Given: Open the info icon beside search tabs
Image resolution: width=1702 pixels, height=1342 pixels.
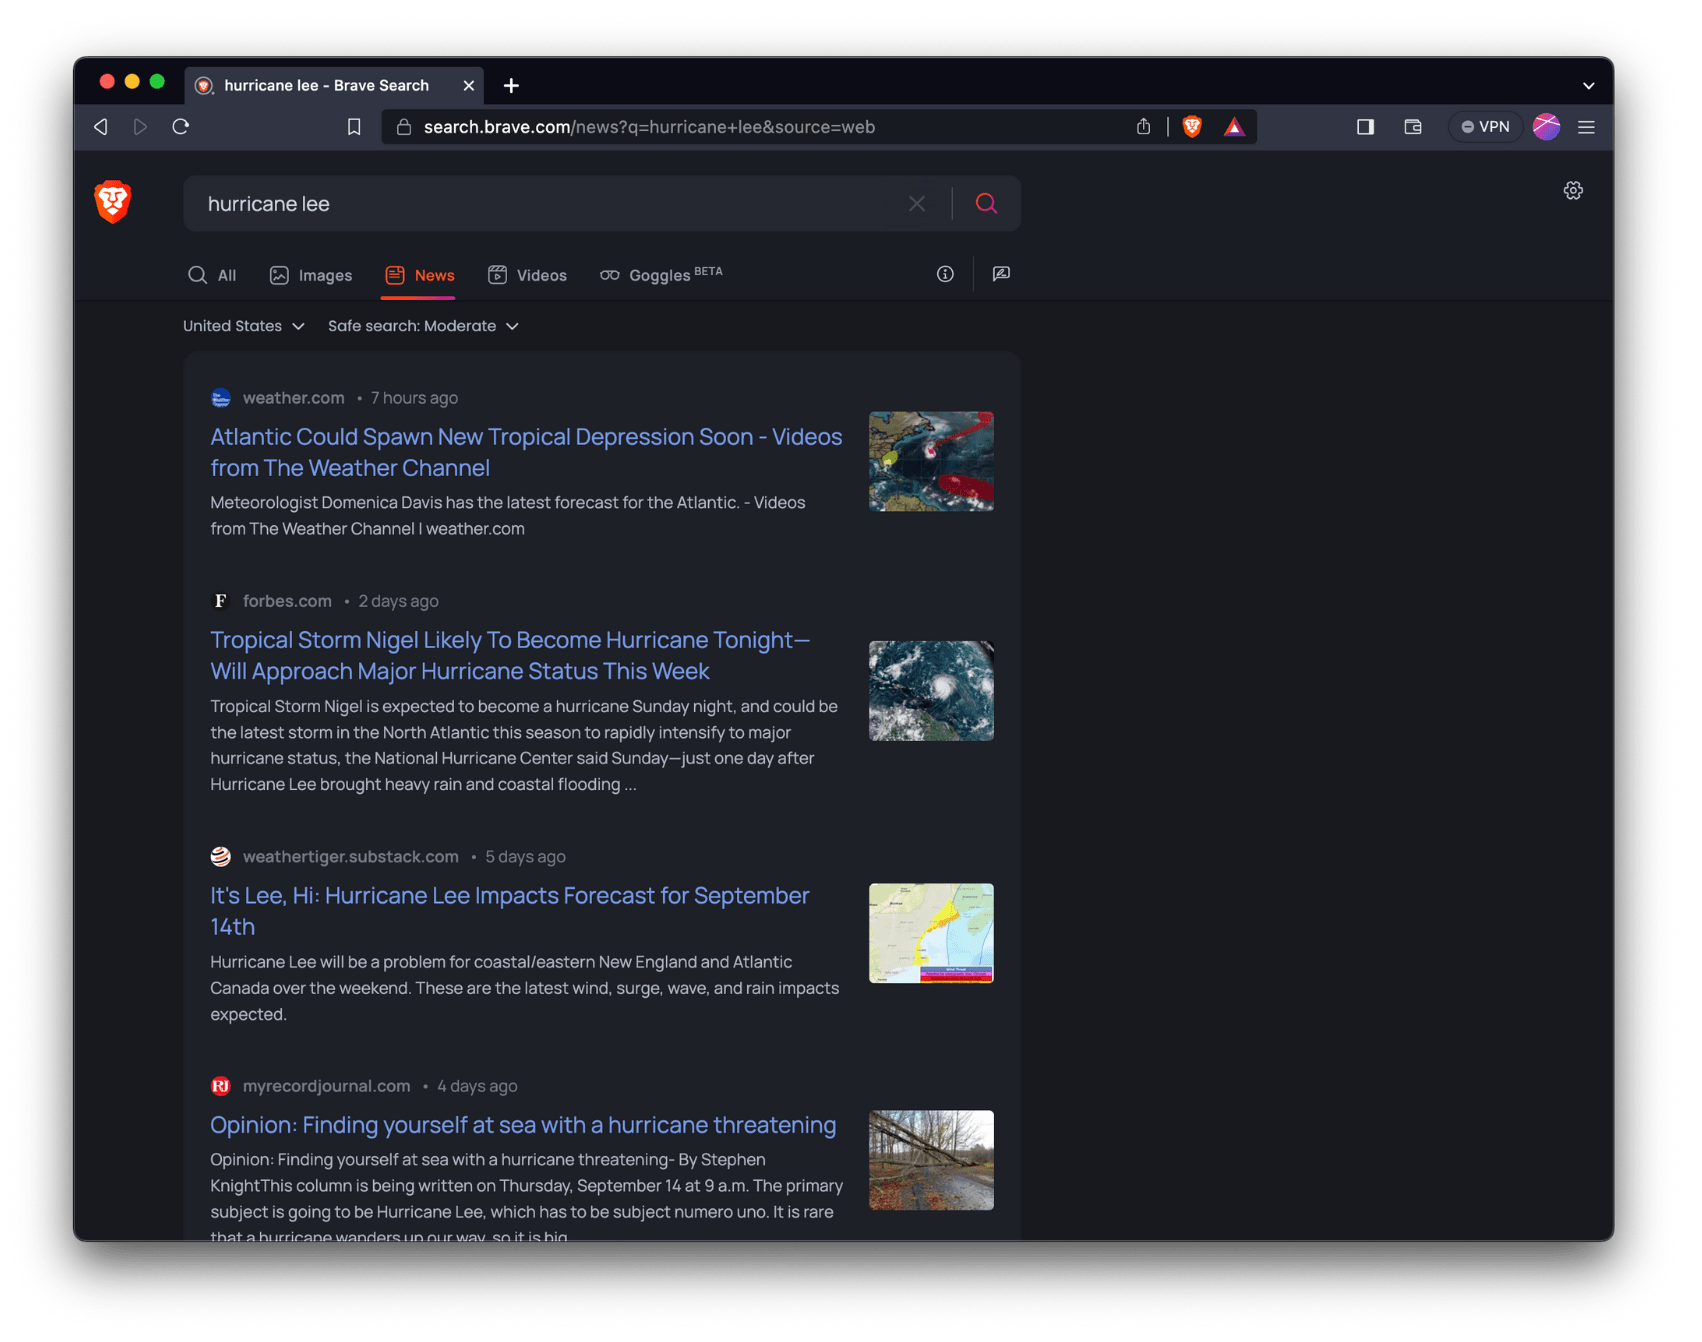Looking at the screenshot, I should pyautogui.click(x=945, y=274).
